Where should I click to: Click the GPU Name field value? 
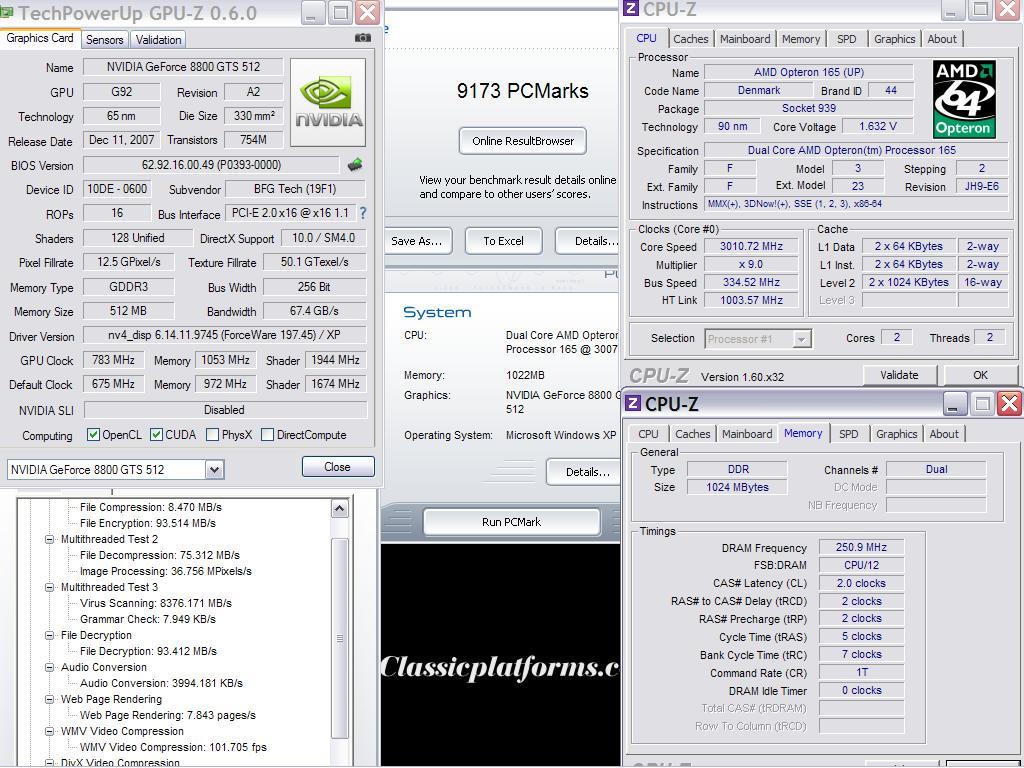184,67
